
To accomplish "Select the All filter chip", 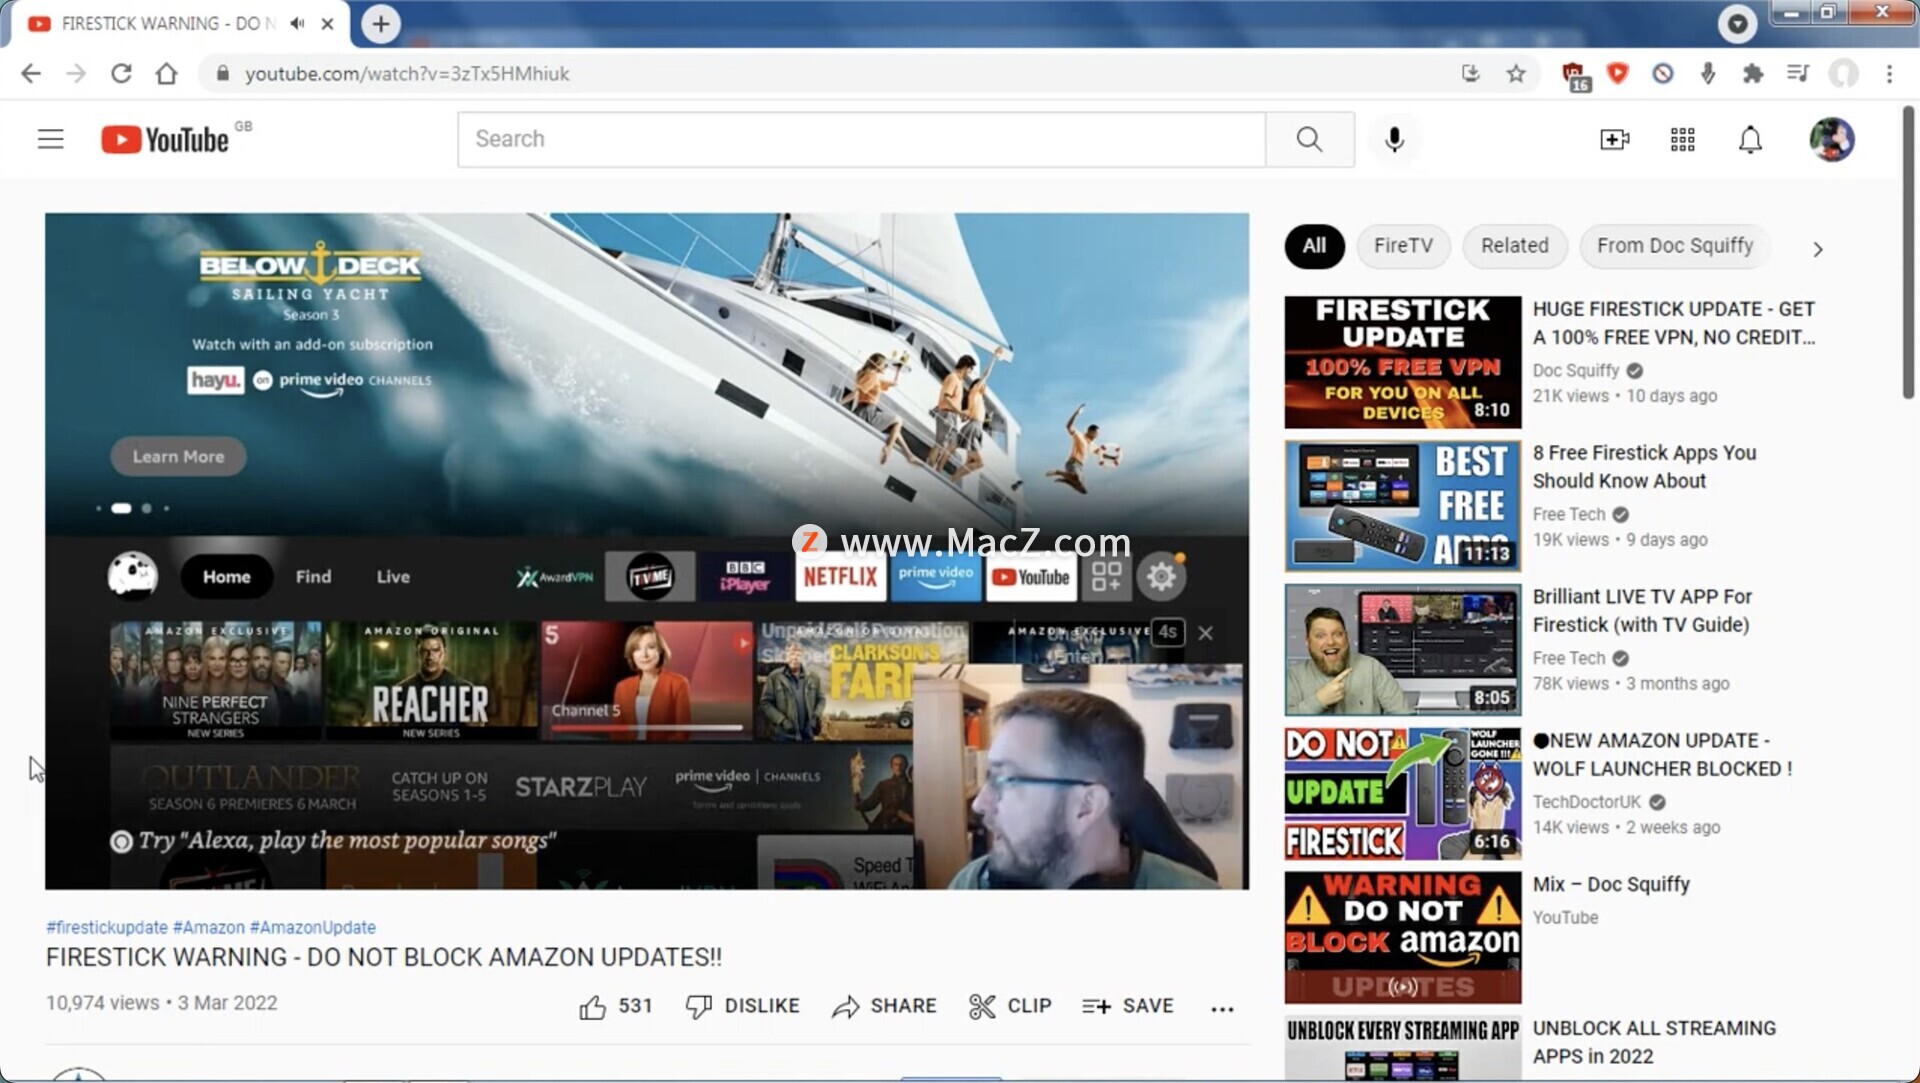I will 1314,246.
